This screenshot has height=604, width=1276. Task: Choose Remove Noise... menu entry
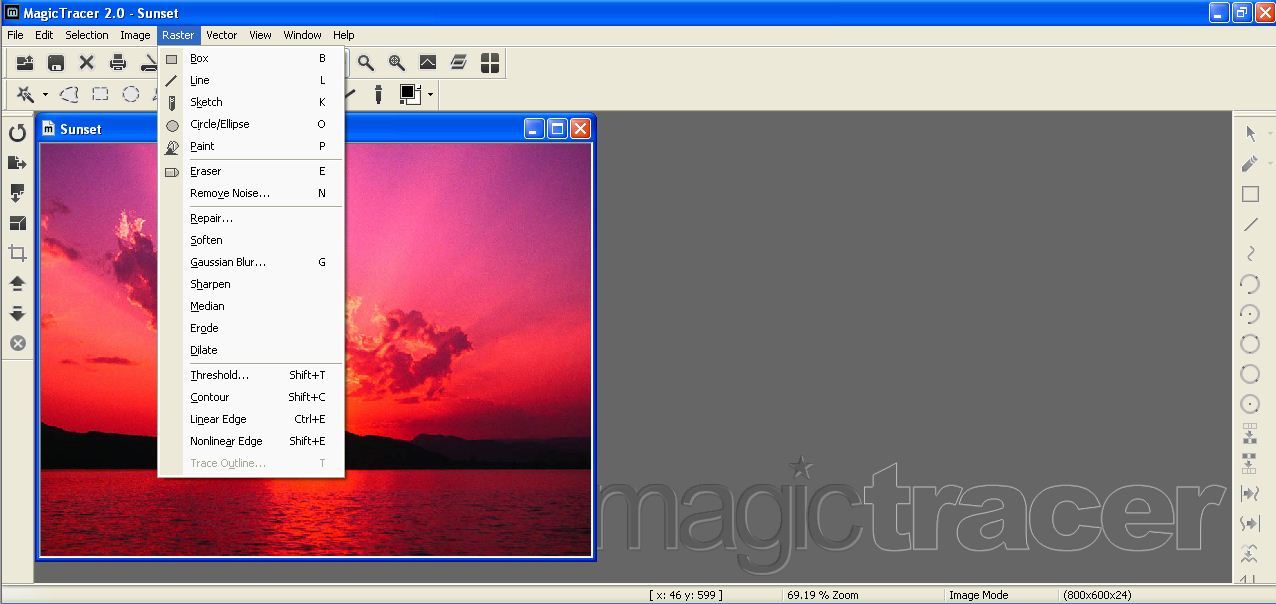click(x=251, y=193)
